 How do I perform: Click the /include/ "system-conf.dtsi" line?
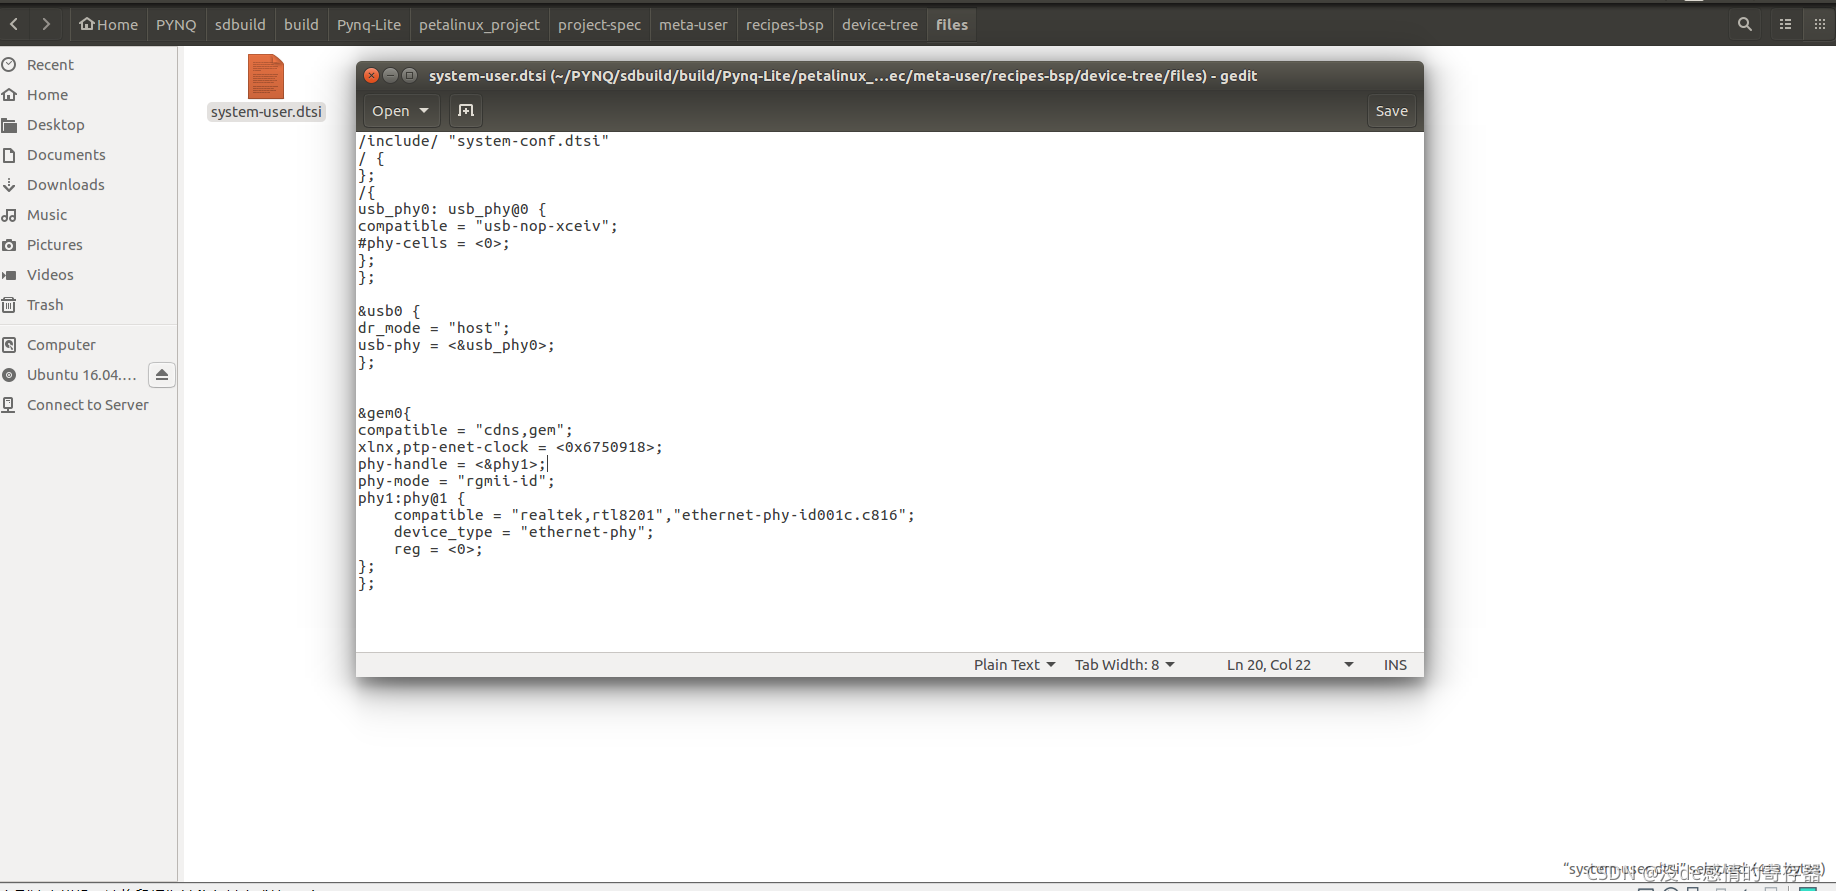[x=484, y=141]
